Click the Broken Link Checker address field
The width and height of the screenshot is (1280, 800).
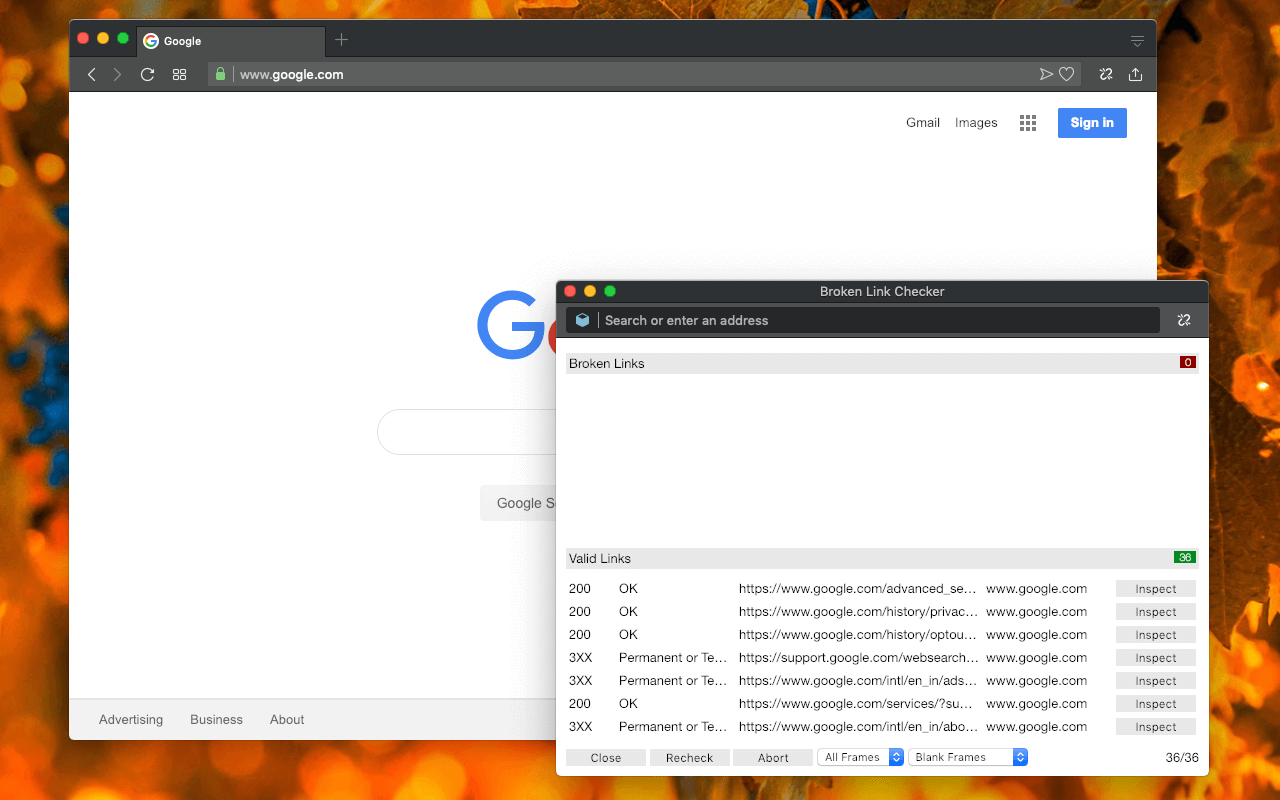coord(863,320)
